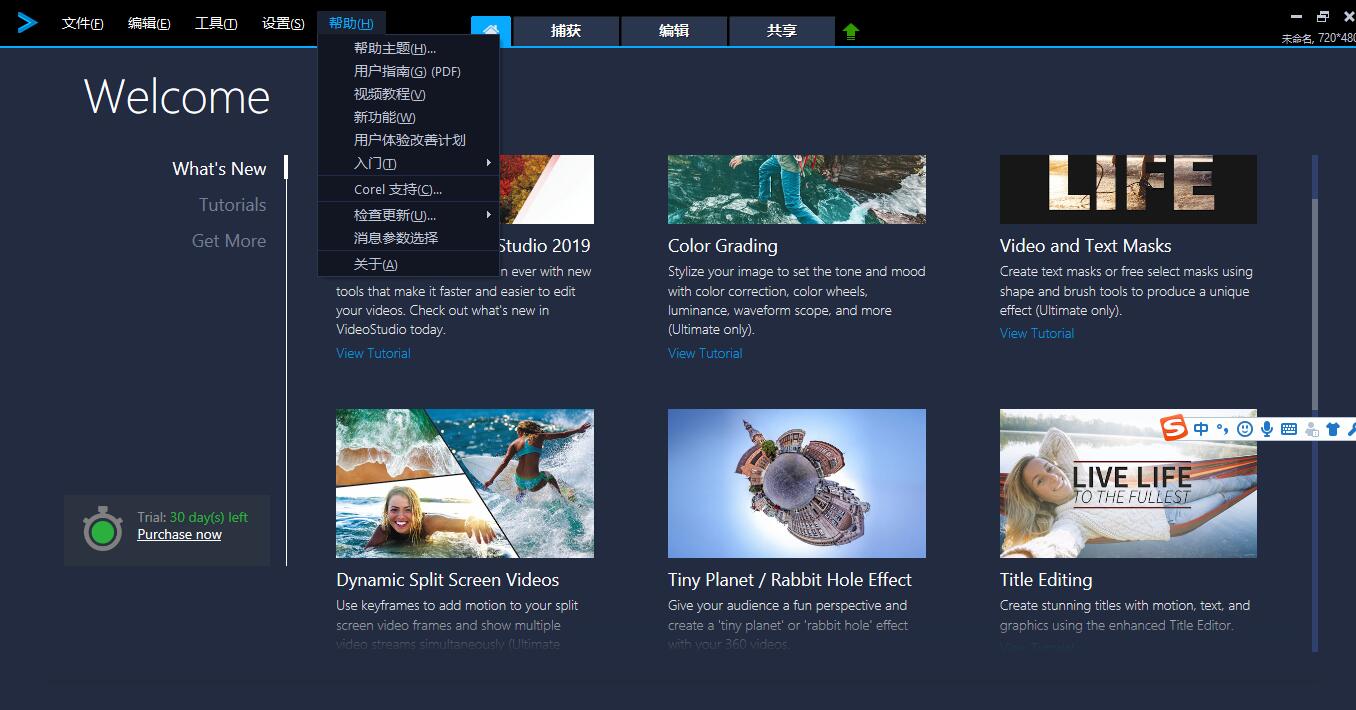Click the Welcome title text
The image size is (1356, 710).
pyautogui.click(x=177, y=97)
